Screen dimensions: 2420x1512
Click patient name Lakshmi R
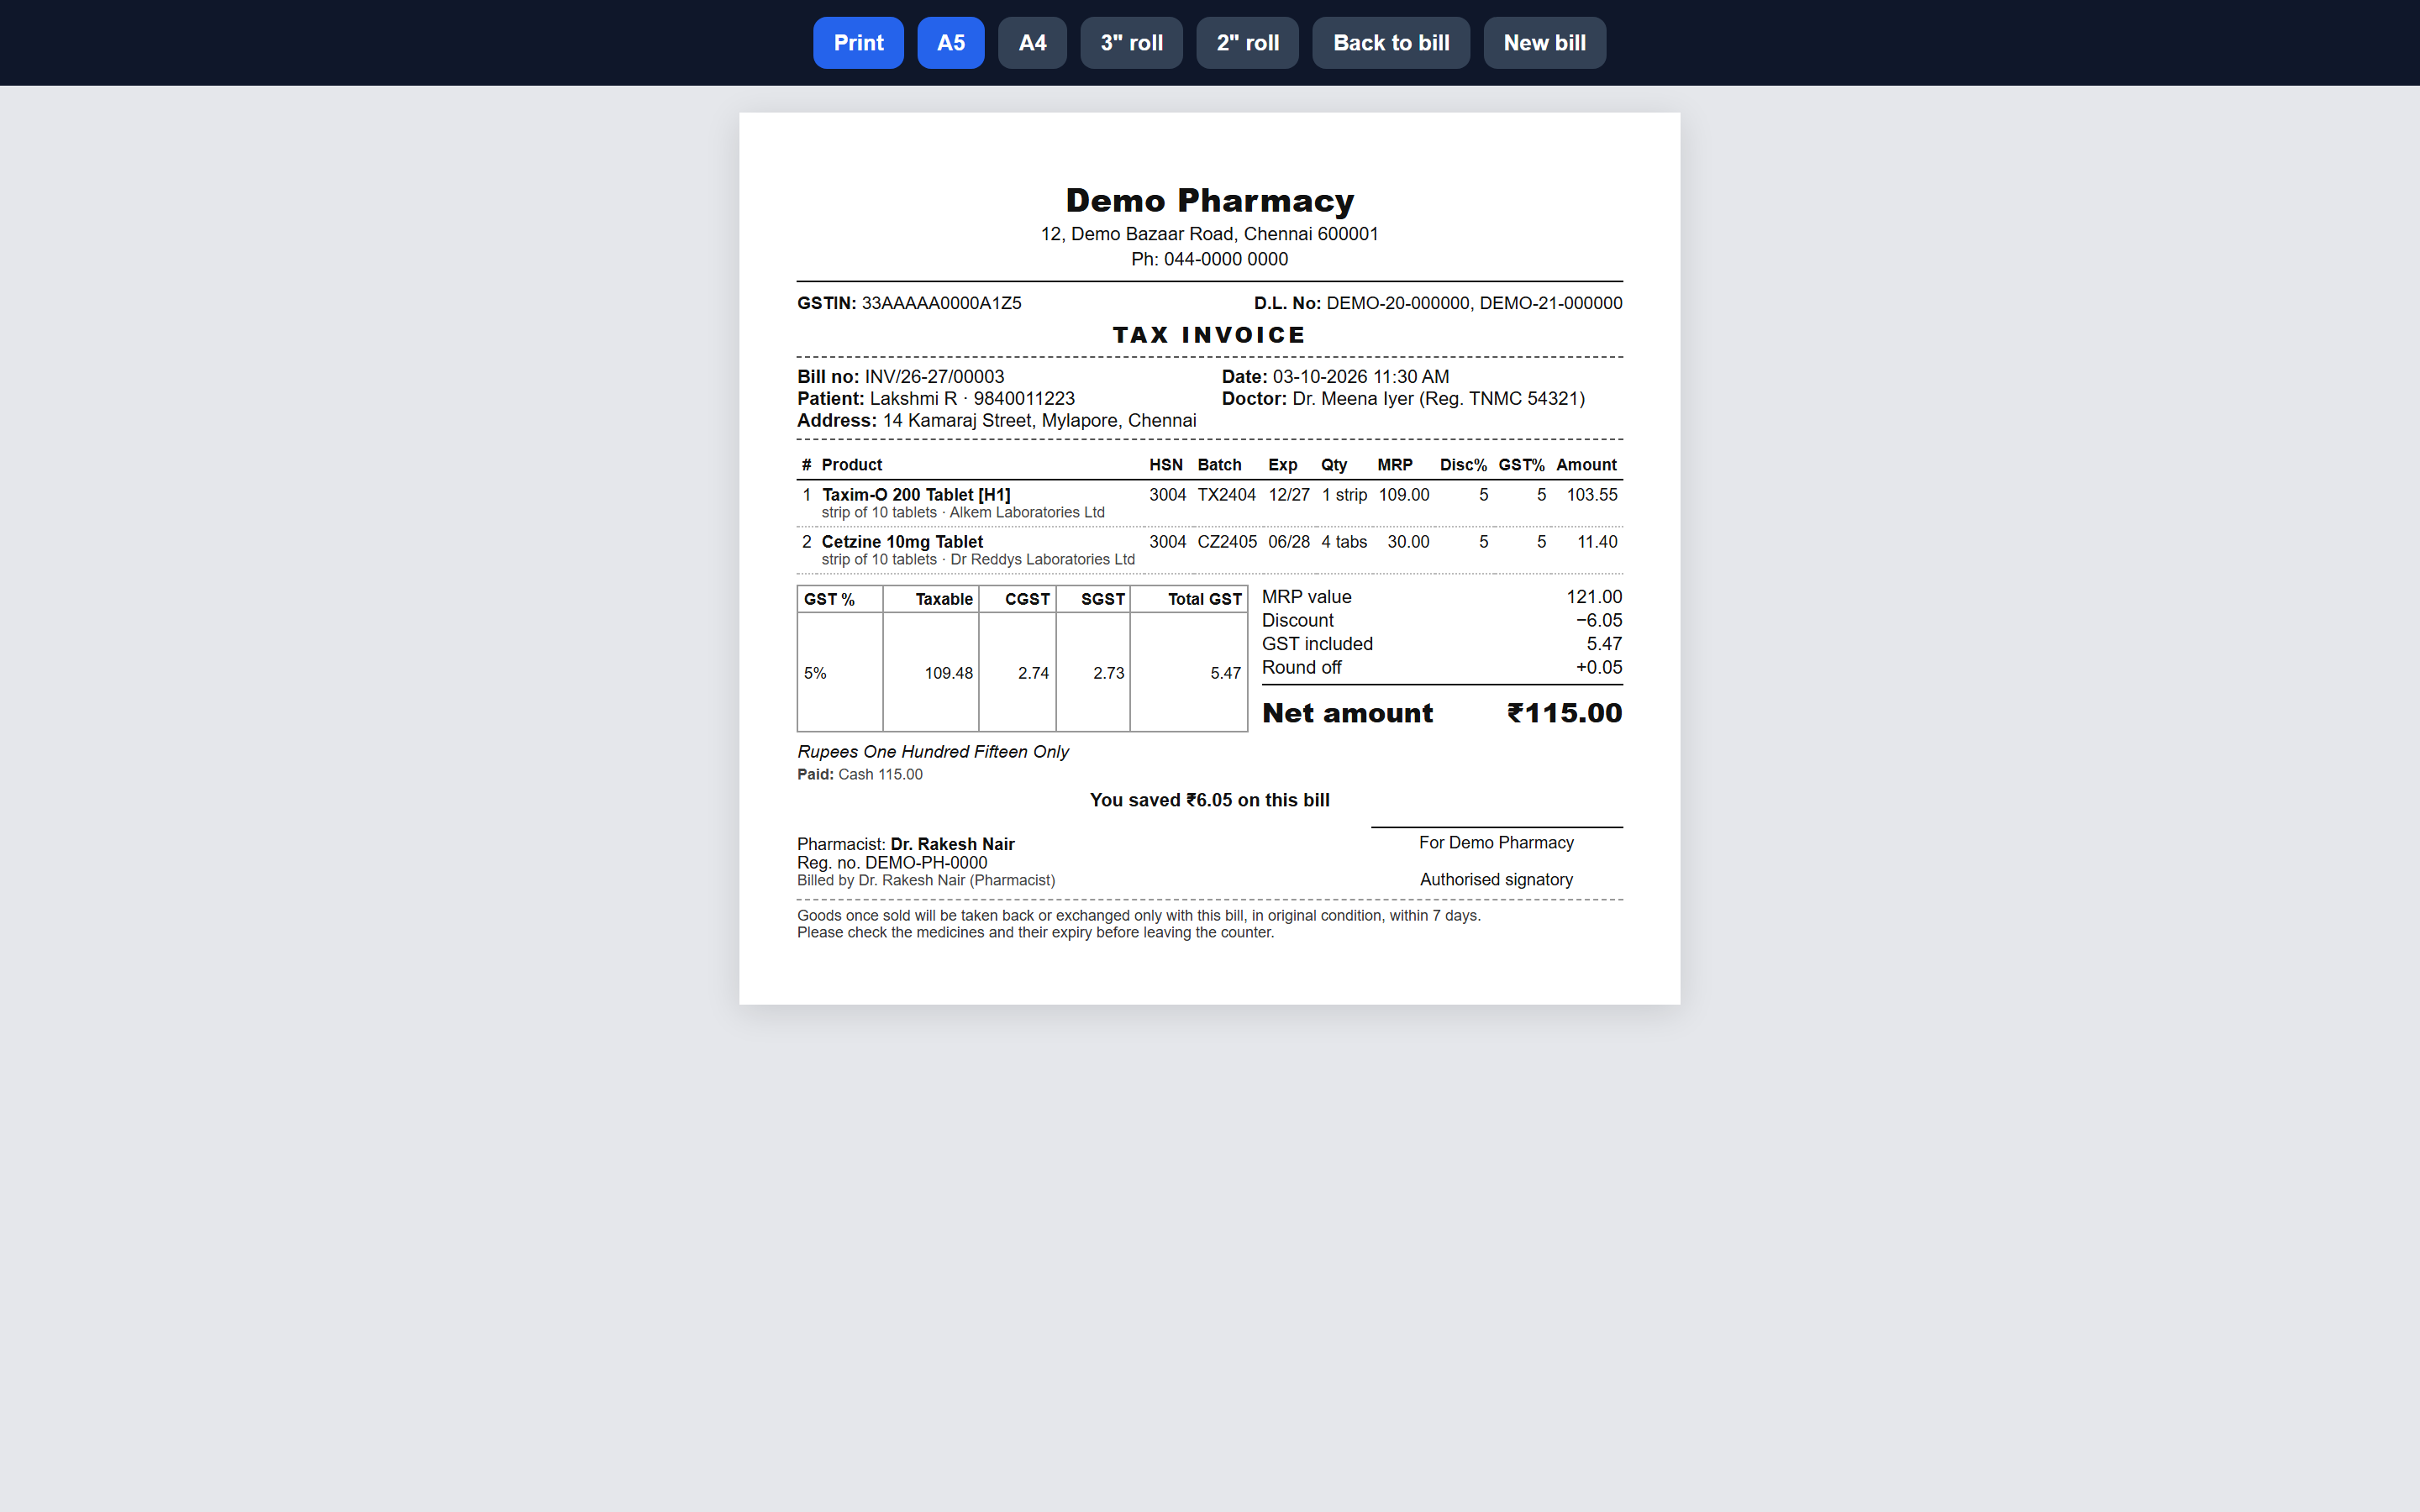point(913,399)
